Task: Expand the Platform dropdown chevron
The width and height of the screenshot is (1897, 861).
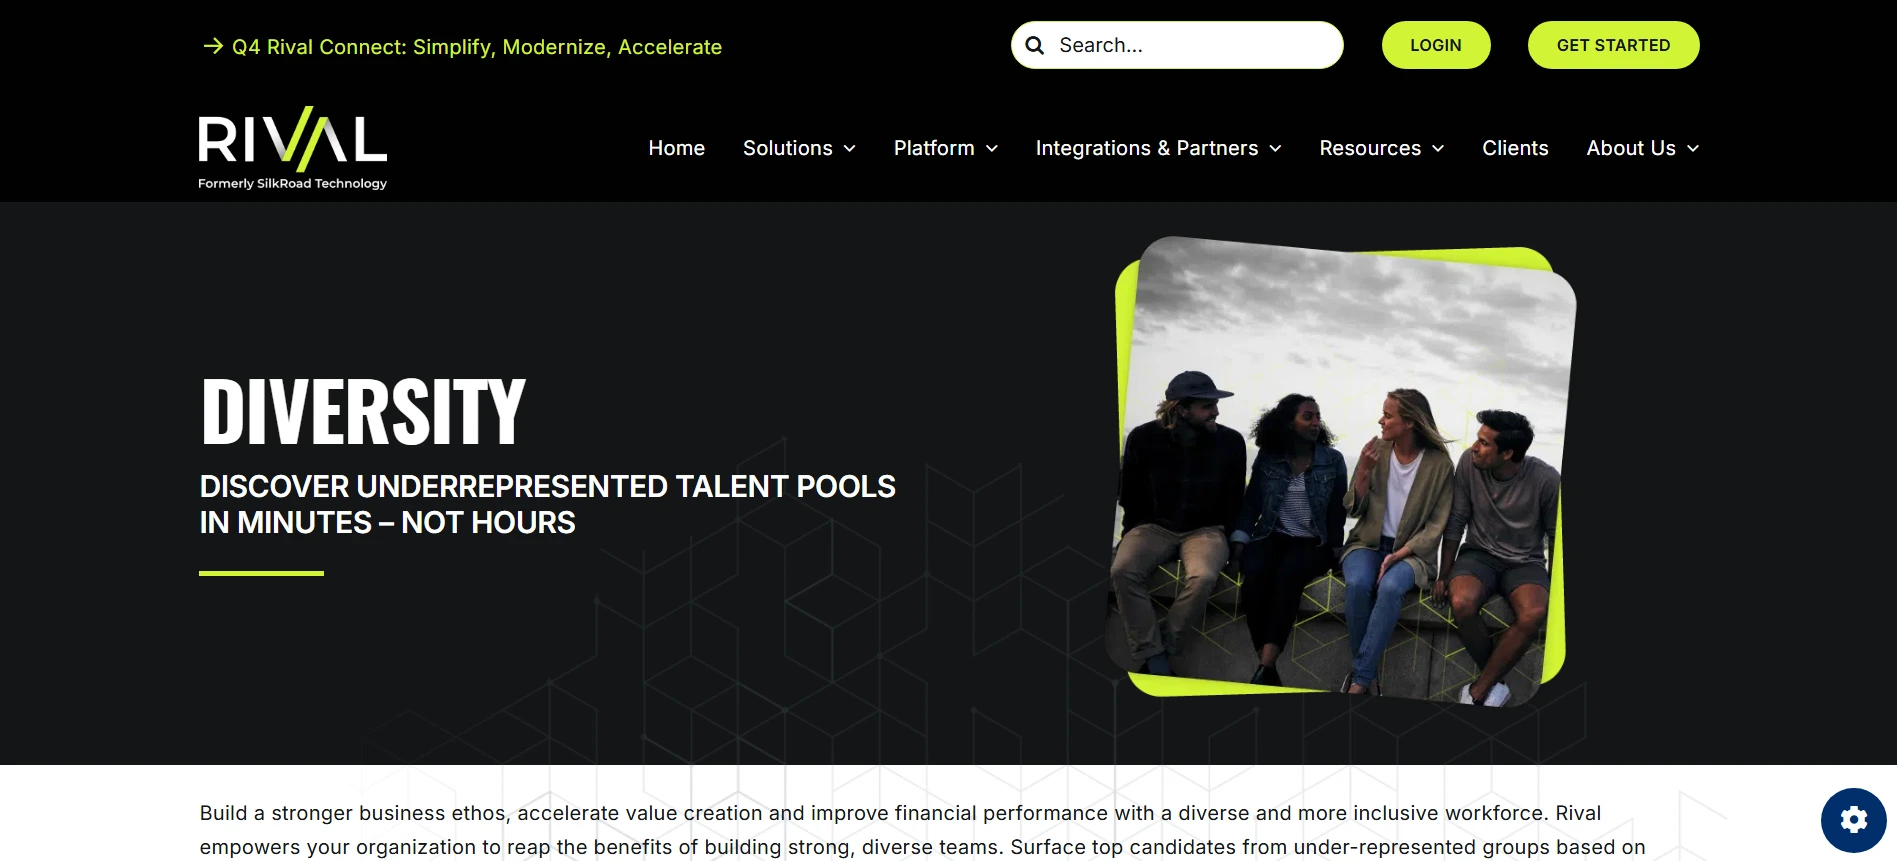Action: tap(992, 149)
